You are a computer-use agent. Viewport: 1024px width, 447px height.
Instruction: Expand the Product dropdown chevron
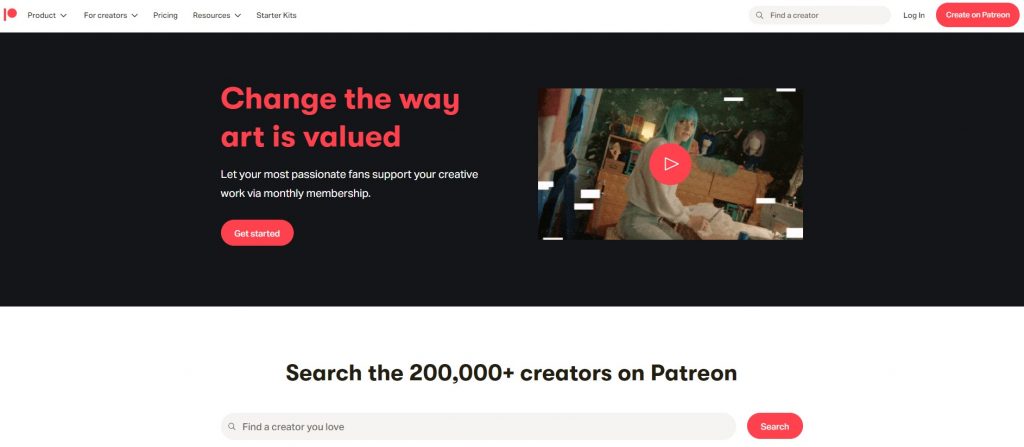click(63, 16)
